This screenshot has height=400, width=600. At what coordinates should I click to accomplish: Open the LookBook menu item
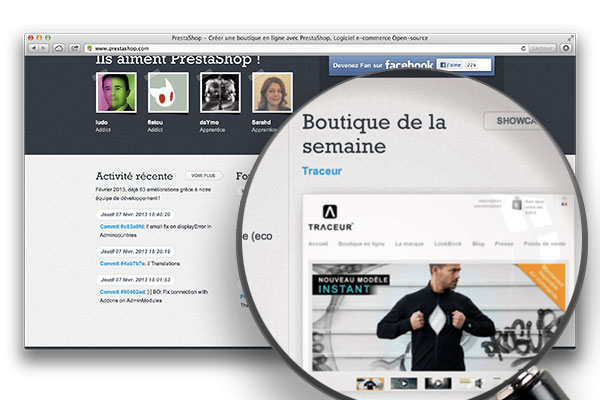(x=448, y=244)
